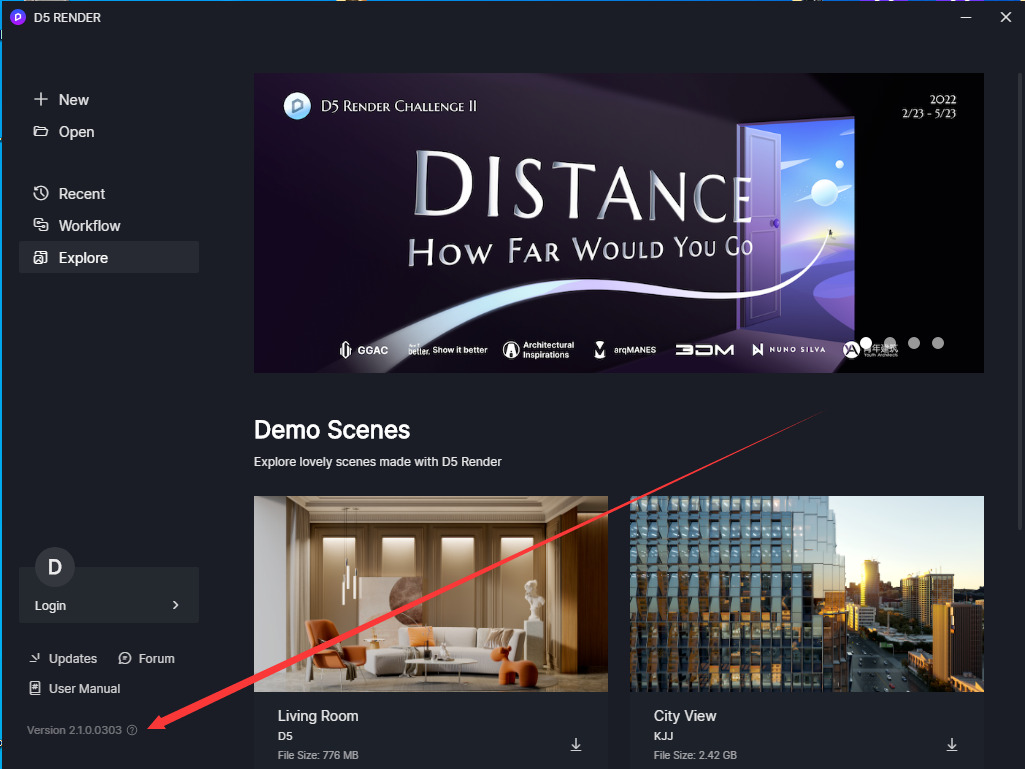Open the Living Room scene thumbnail

tap(431, 594)
